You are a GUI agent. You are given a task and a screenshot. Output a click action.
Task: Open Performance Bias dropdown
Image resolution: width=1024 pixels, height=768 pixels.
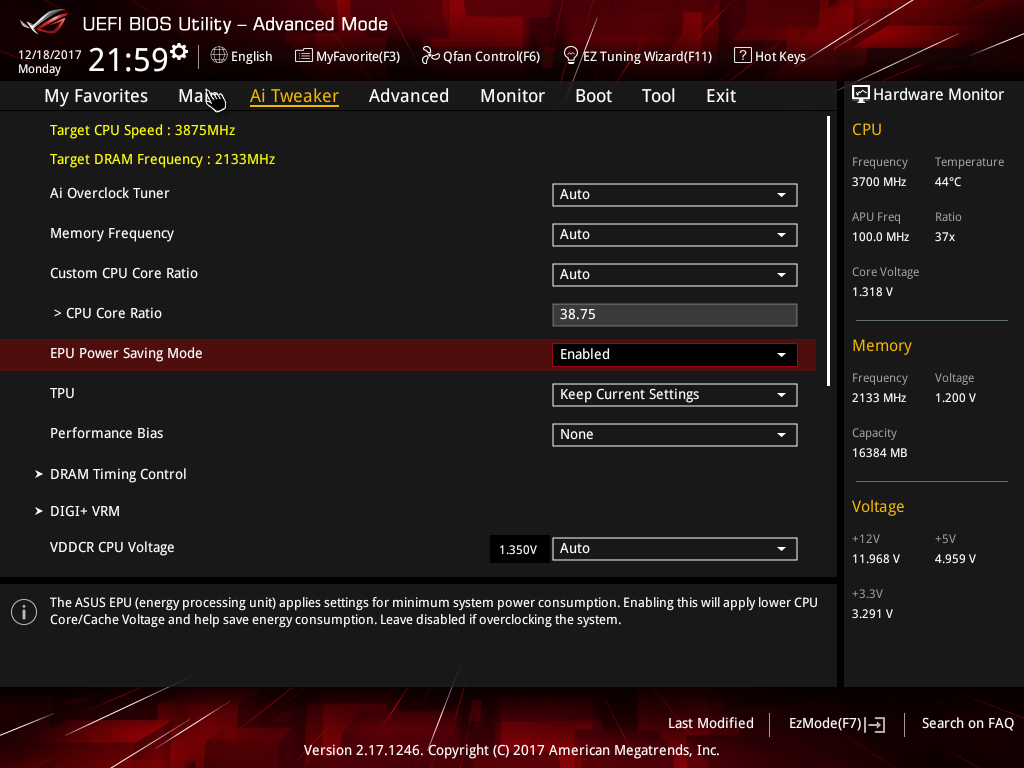click(675, 434)
